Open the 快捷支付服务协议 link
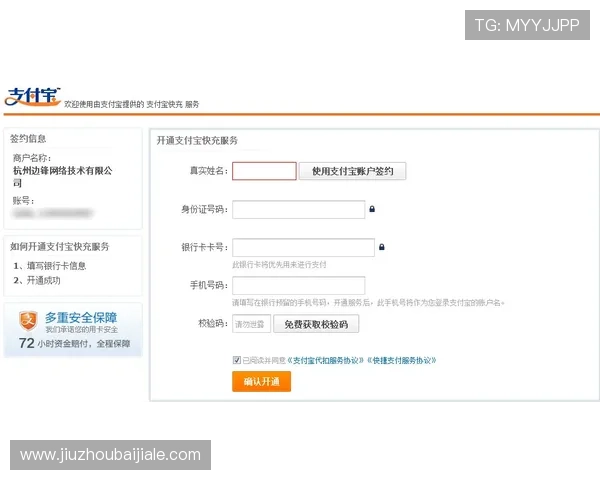 (x=401, y=360)
